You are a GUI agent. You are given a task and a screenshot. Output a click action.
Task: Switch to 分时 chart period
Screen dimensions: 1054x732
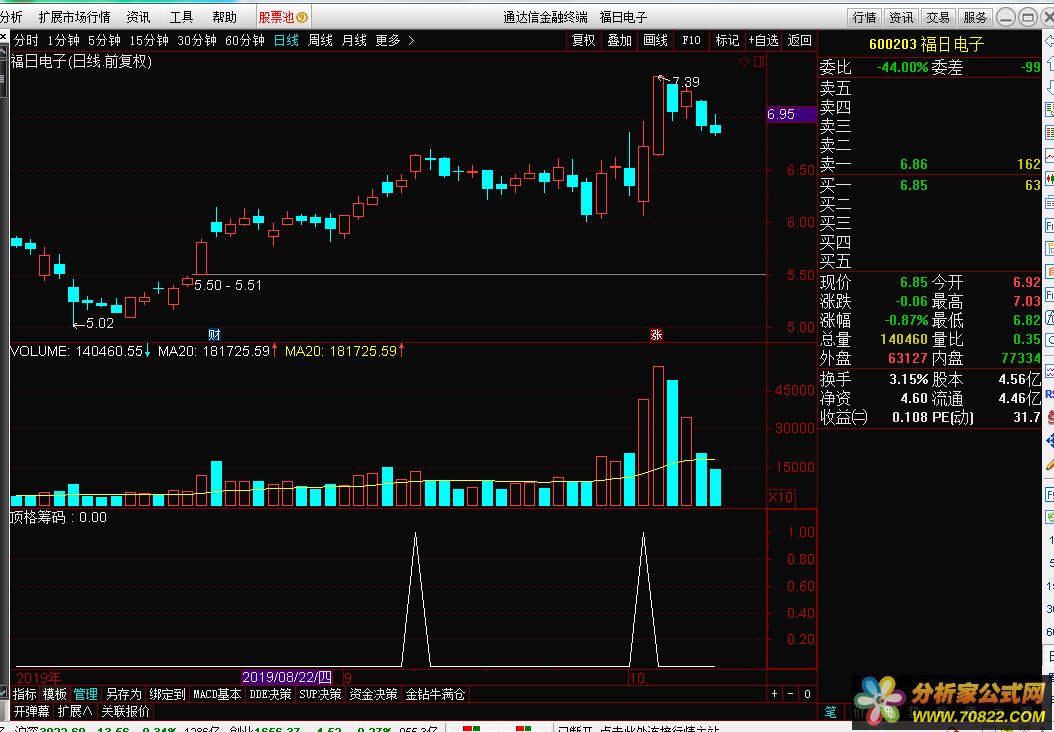26,40
